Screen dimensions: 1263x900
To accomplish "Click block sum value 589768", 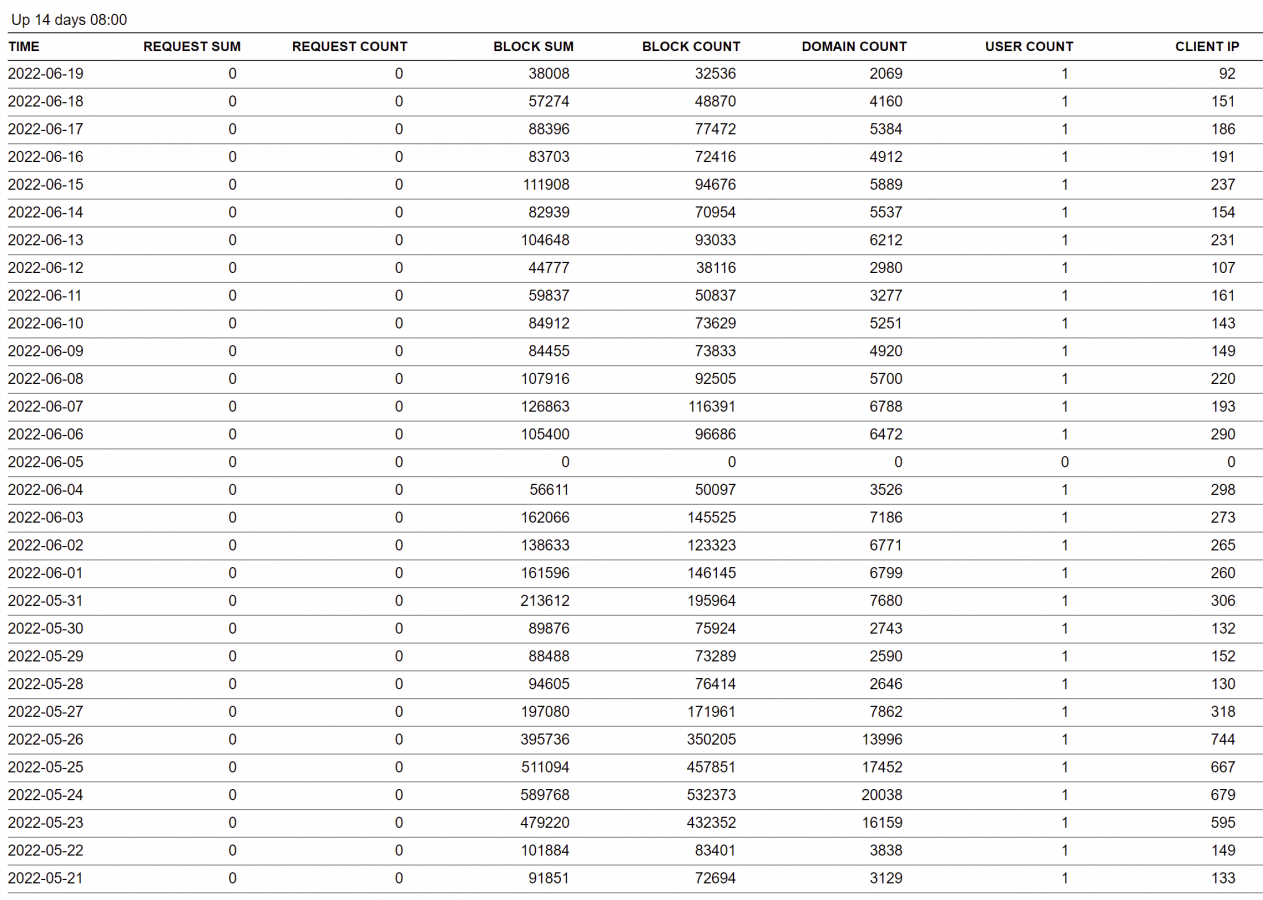I will click(x=549, y=795).
